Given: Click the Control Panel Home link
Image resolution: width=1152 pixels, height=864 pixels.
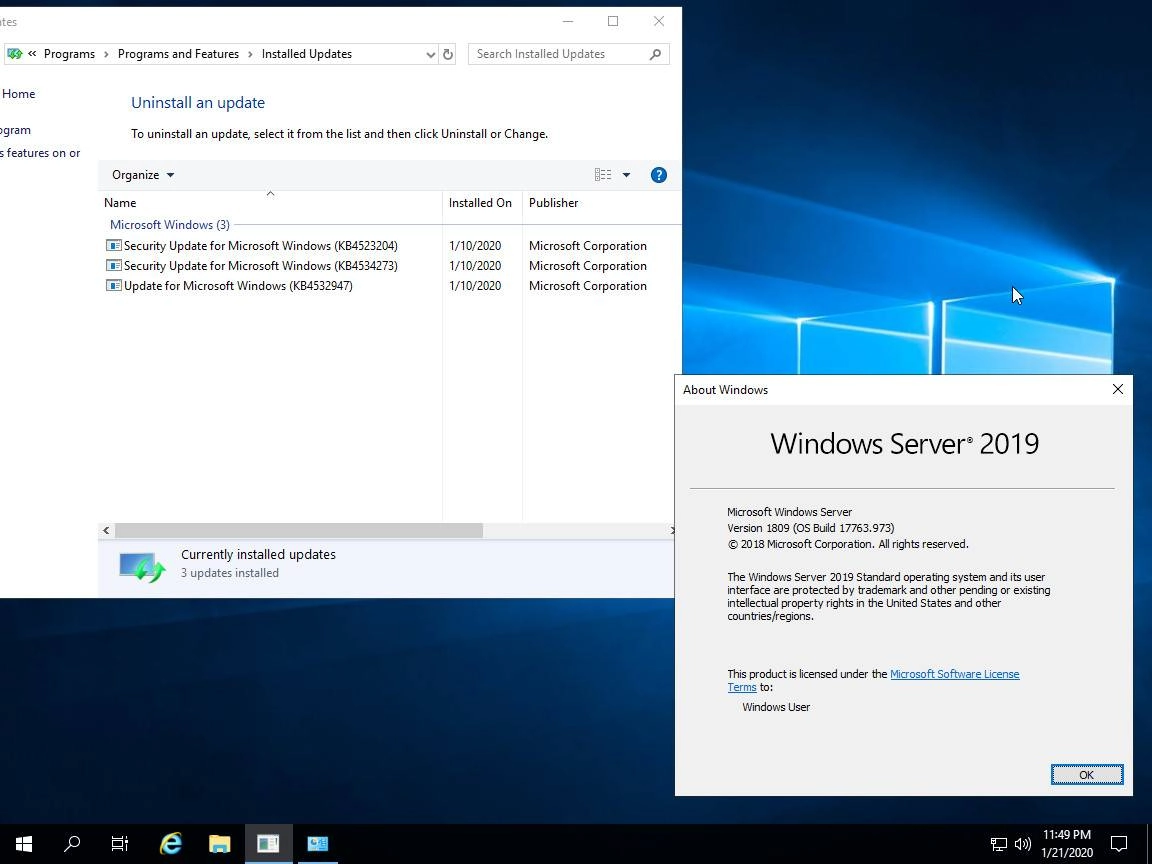Looking at the screenshot, I should click(x=18, y=93).
